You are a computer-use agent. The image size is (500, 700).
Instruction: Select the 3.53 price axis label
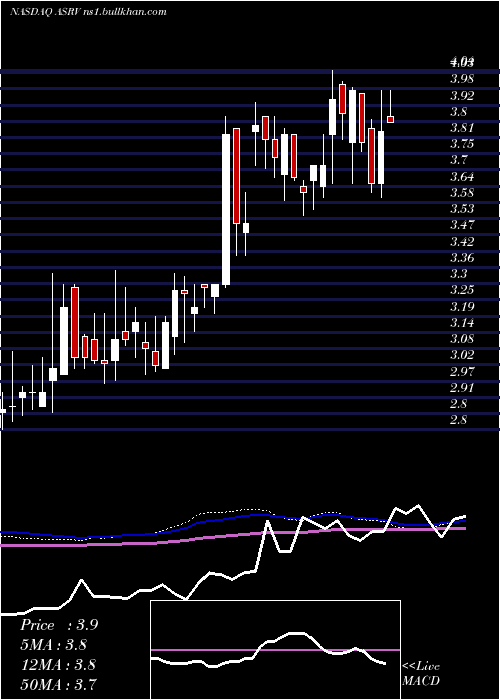tap(462, 209)
